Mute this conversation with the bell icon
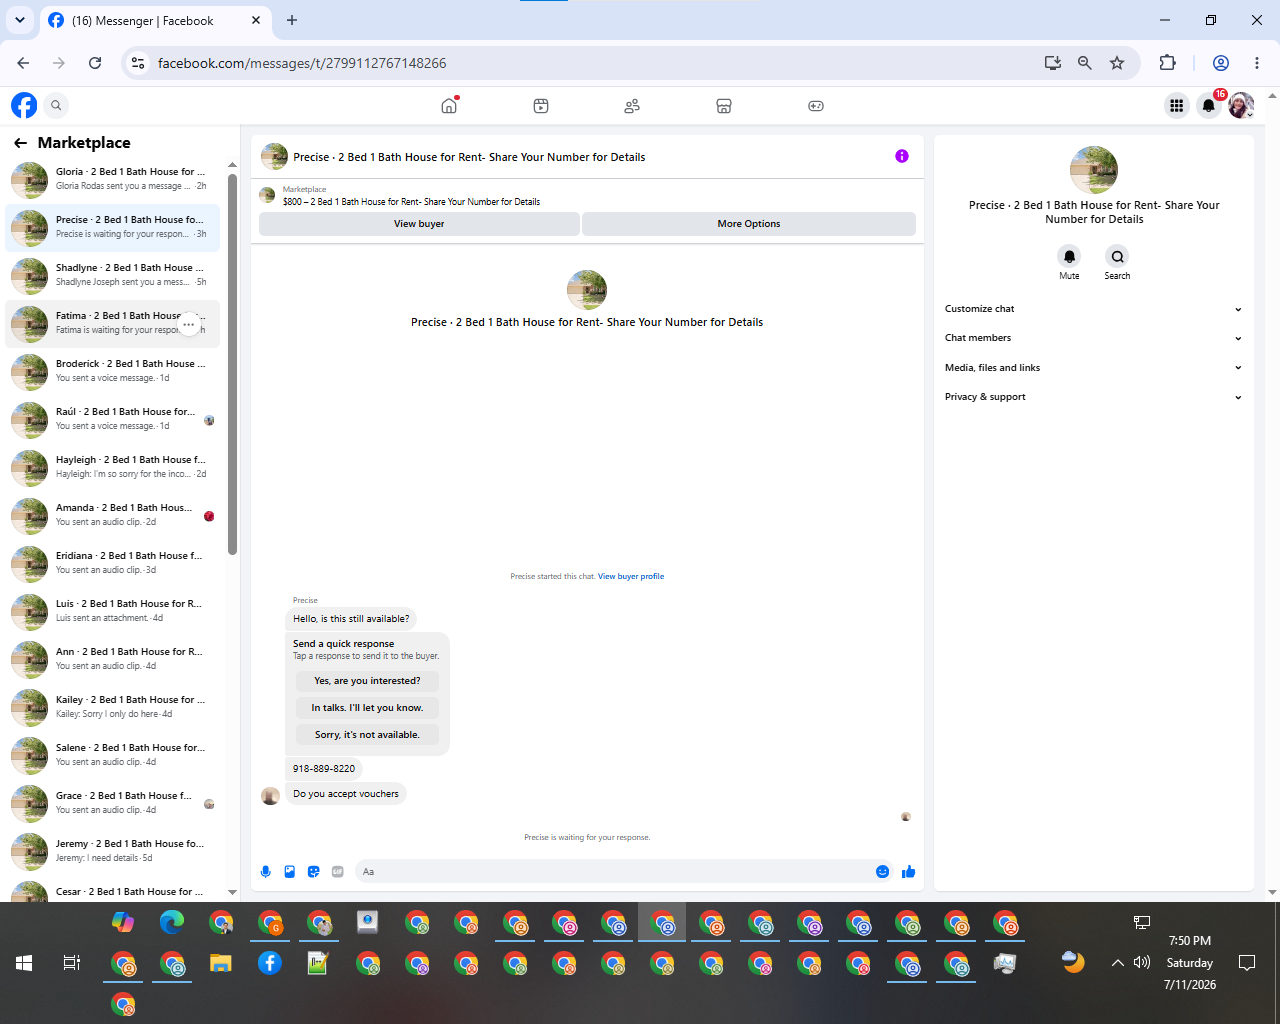This screenshot has width=1280, height=1024. tap(1069, 256)
